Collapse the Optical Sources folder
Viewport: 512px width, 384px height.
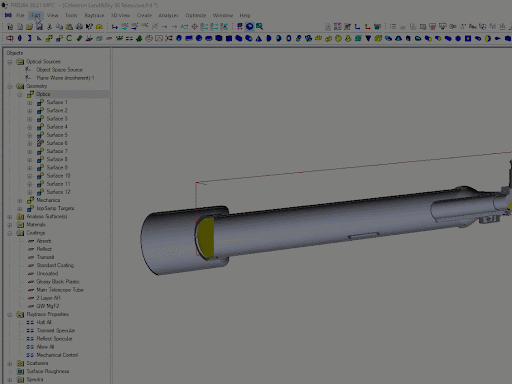point(10,62)
